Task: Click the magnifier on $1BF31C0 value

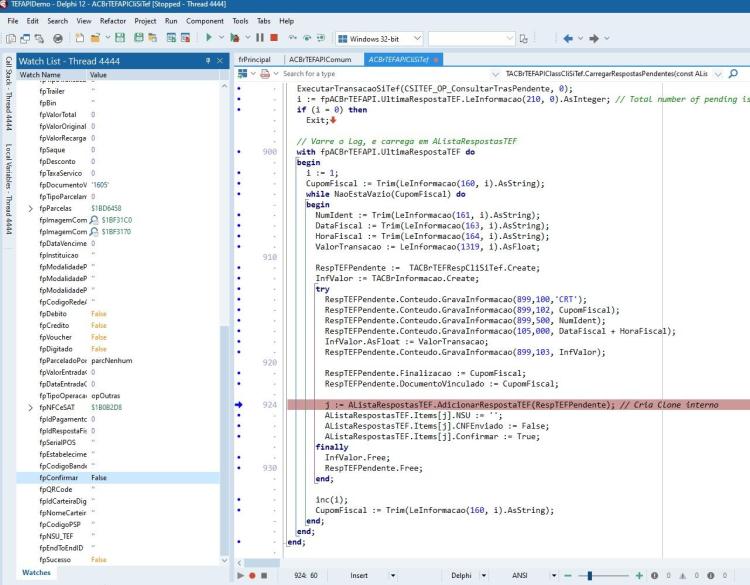Action: tap(94, 220)
